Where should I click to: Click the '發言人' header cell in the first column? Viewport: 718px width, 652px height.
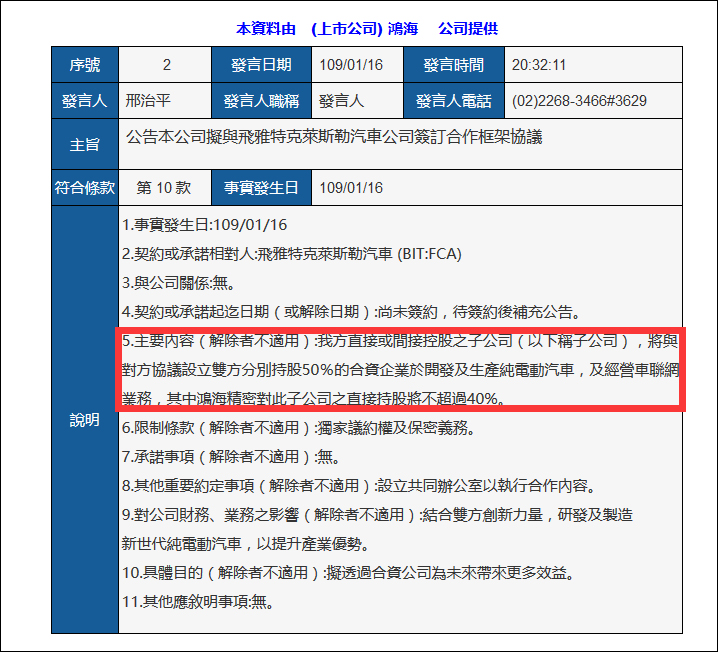[x=85, y=101]
